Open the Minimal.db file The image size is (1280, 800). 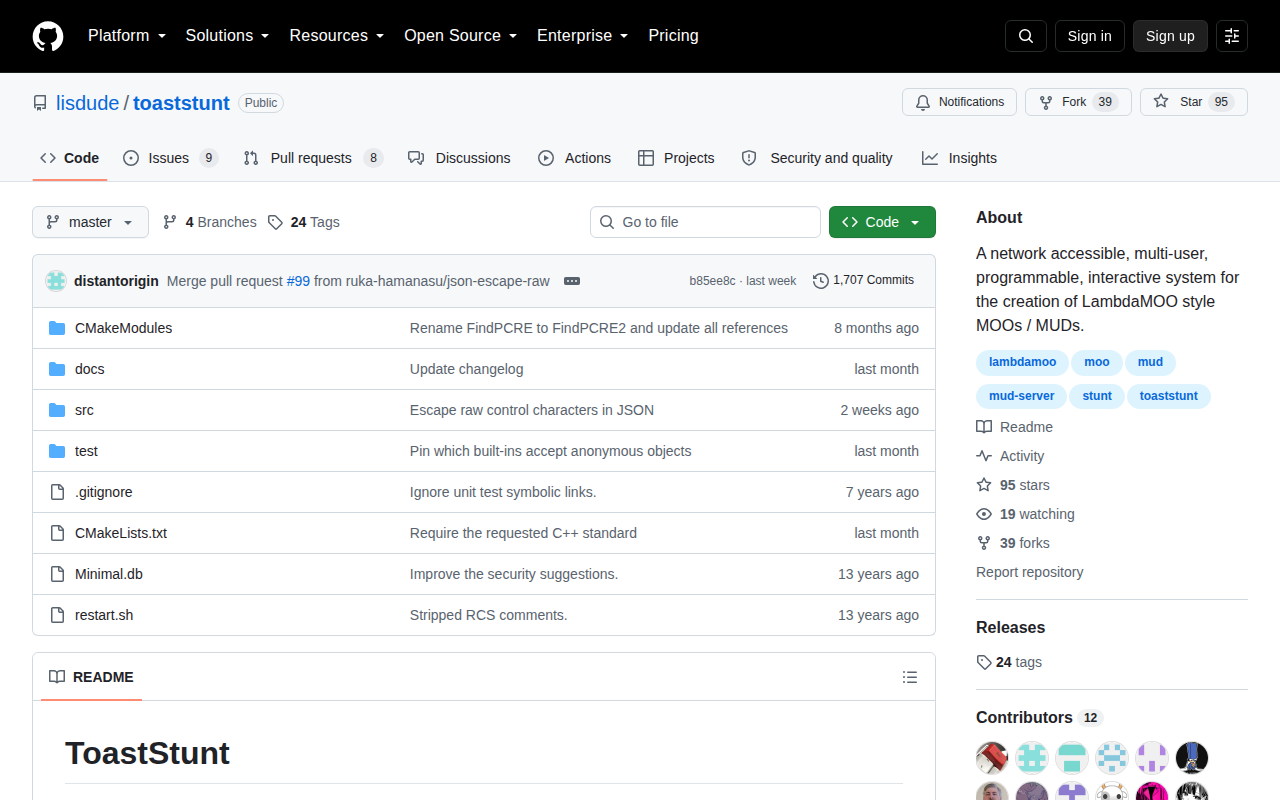[x=108, y=574]
